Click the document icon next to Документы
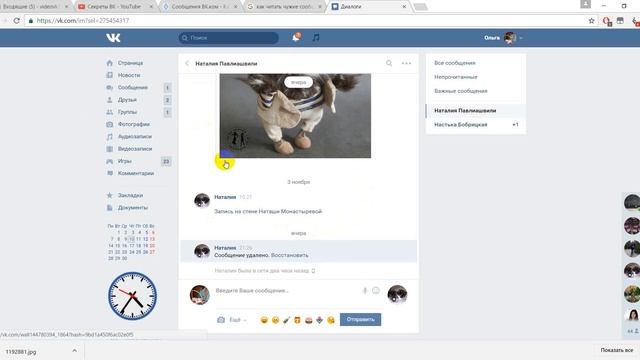 point(109,207)
